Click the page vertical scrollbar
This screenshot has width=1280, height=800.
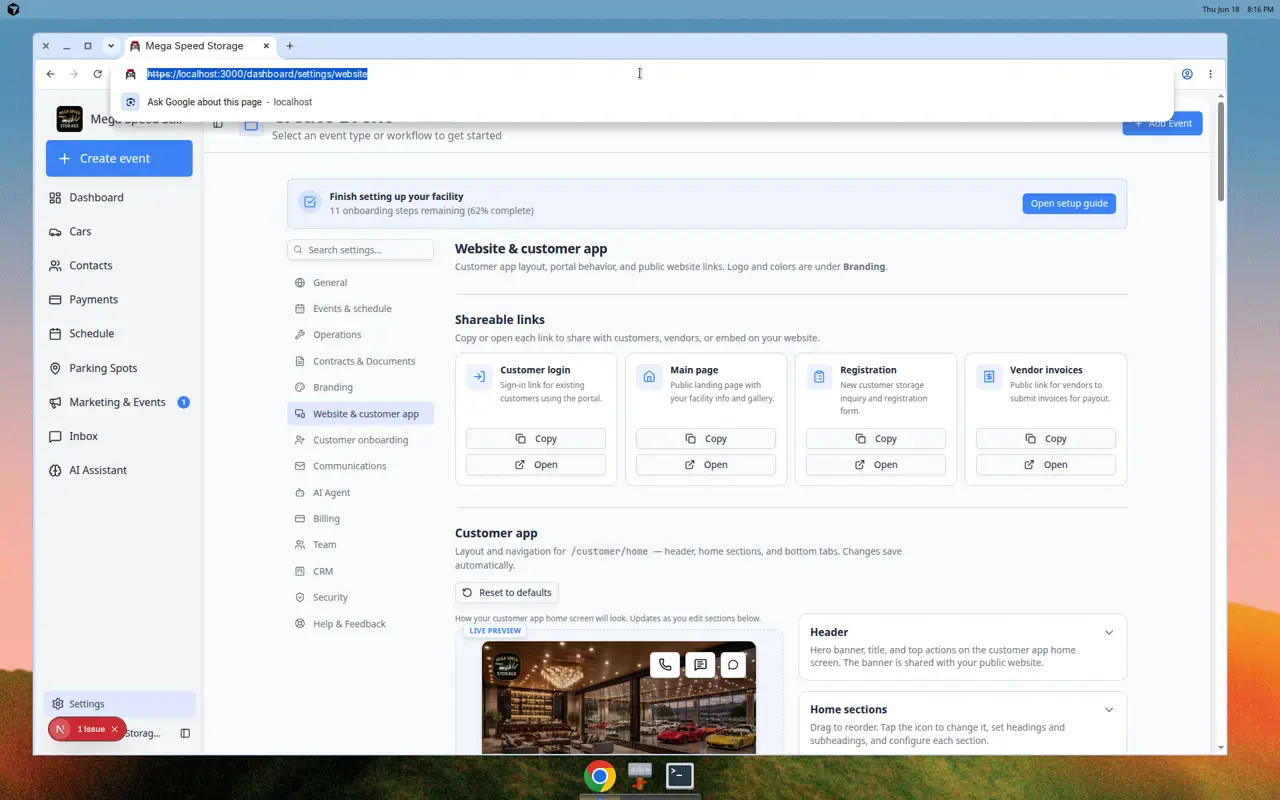click(1221, 150)
